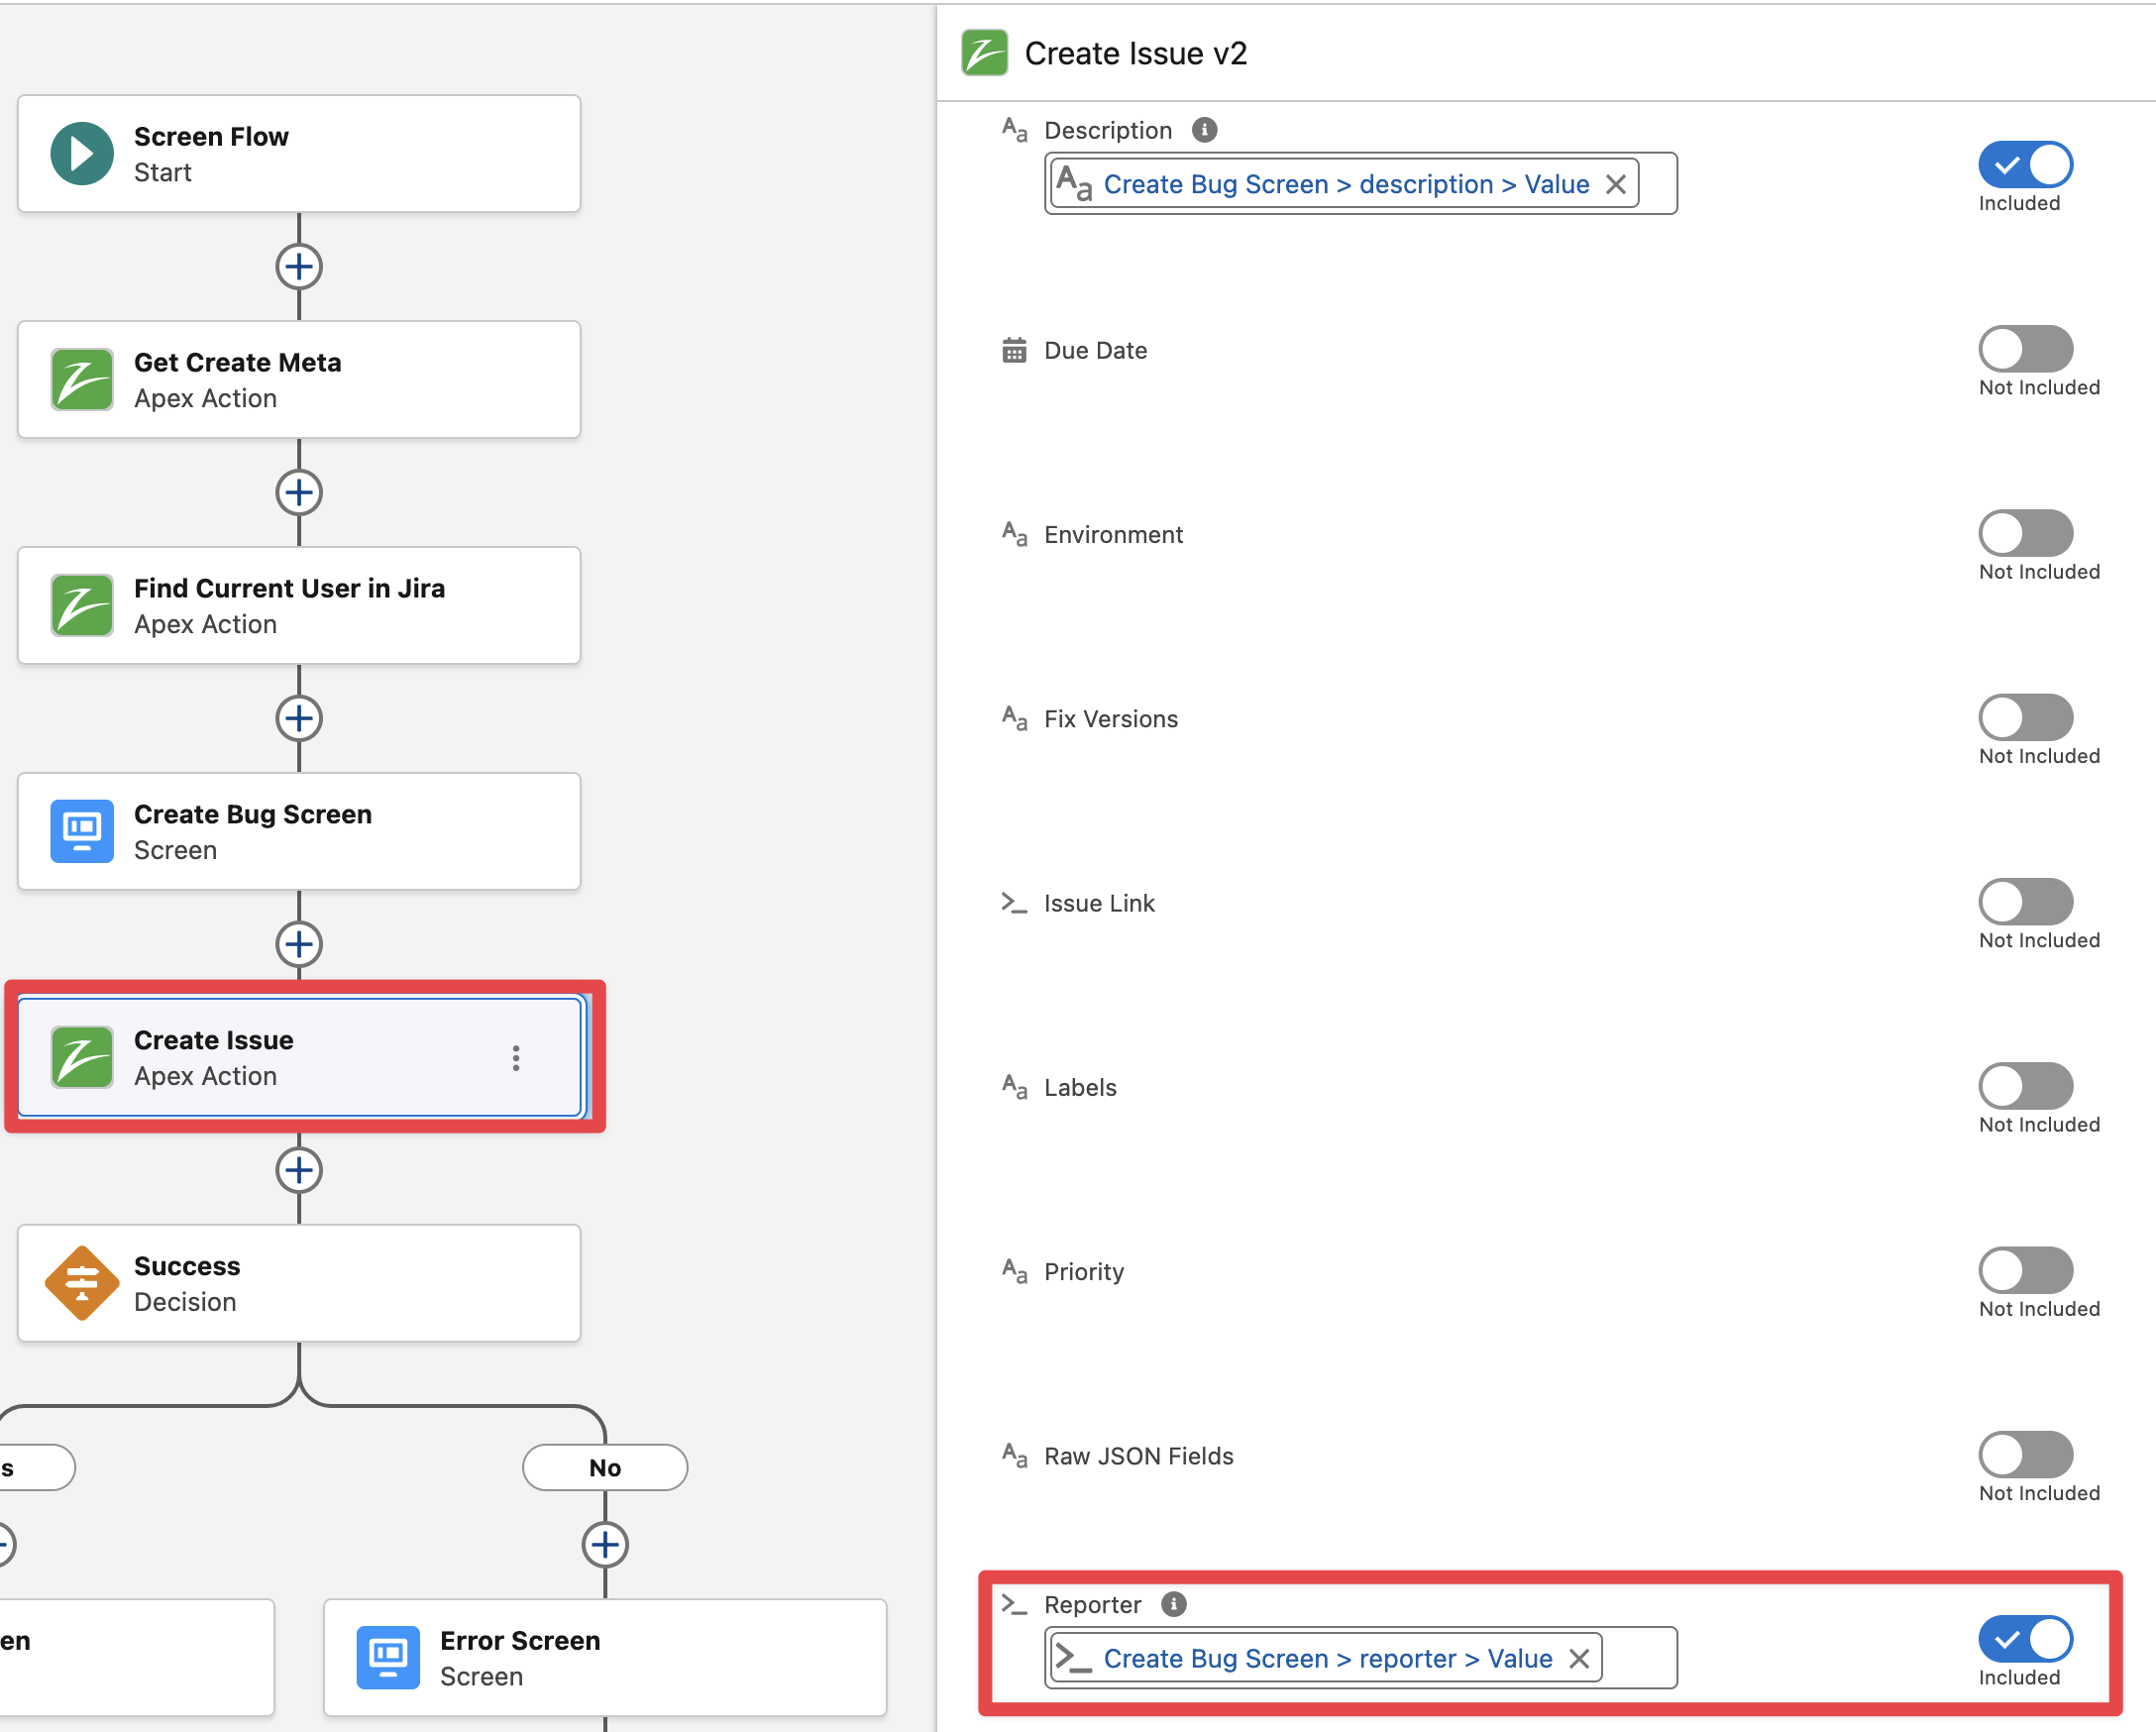Click the Create Bug Screen node icon
This screenshot has width=2156, height=1732.
coord(82,831)
